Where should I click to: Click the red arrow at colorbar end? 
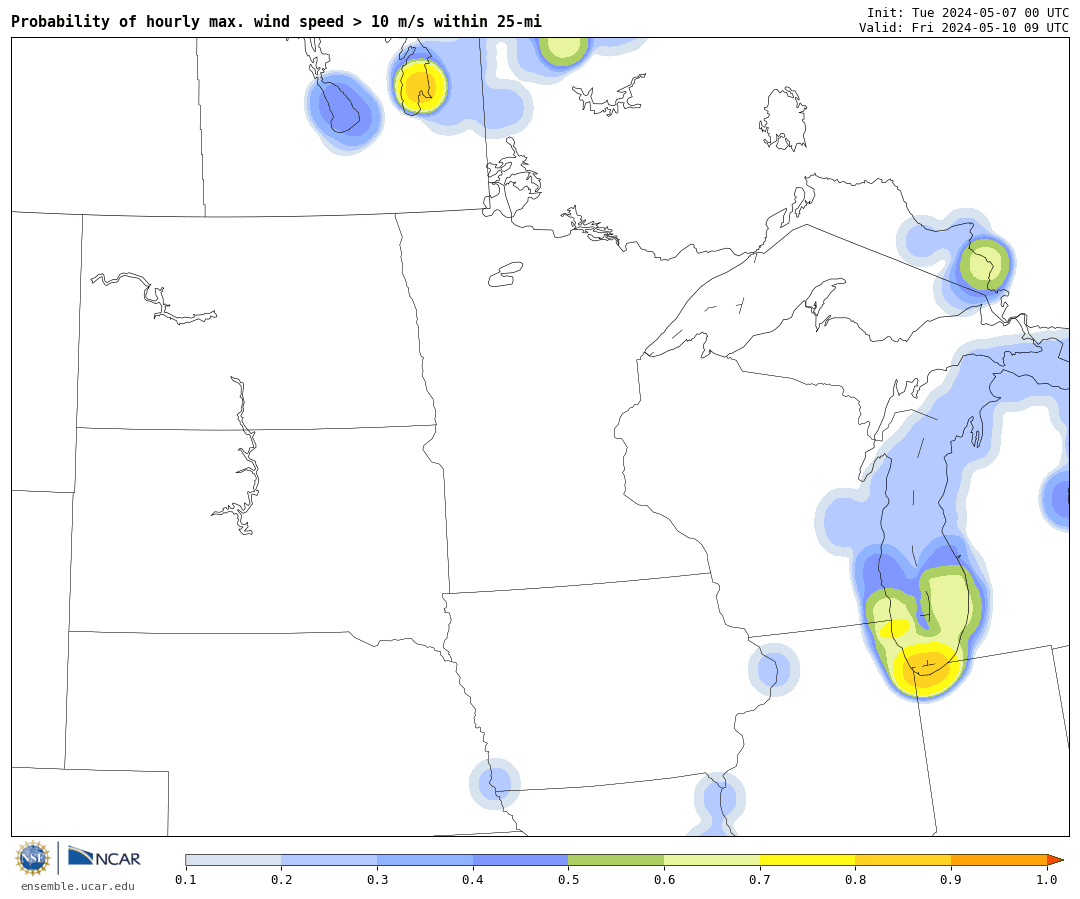click(x=1055, y=860)
